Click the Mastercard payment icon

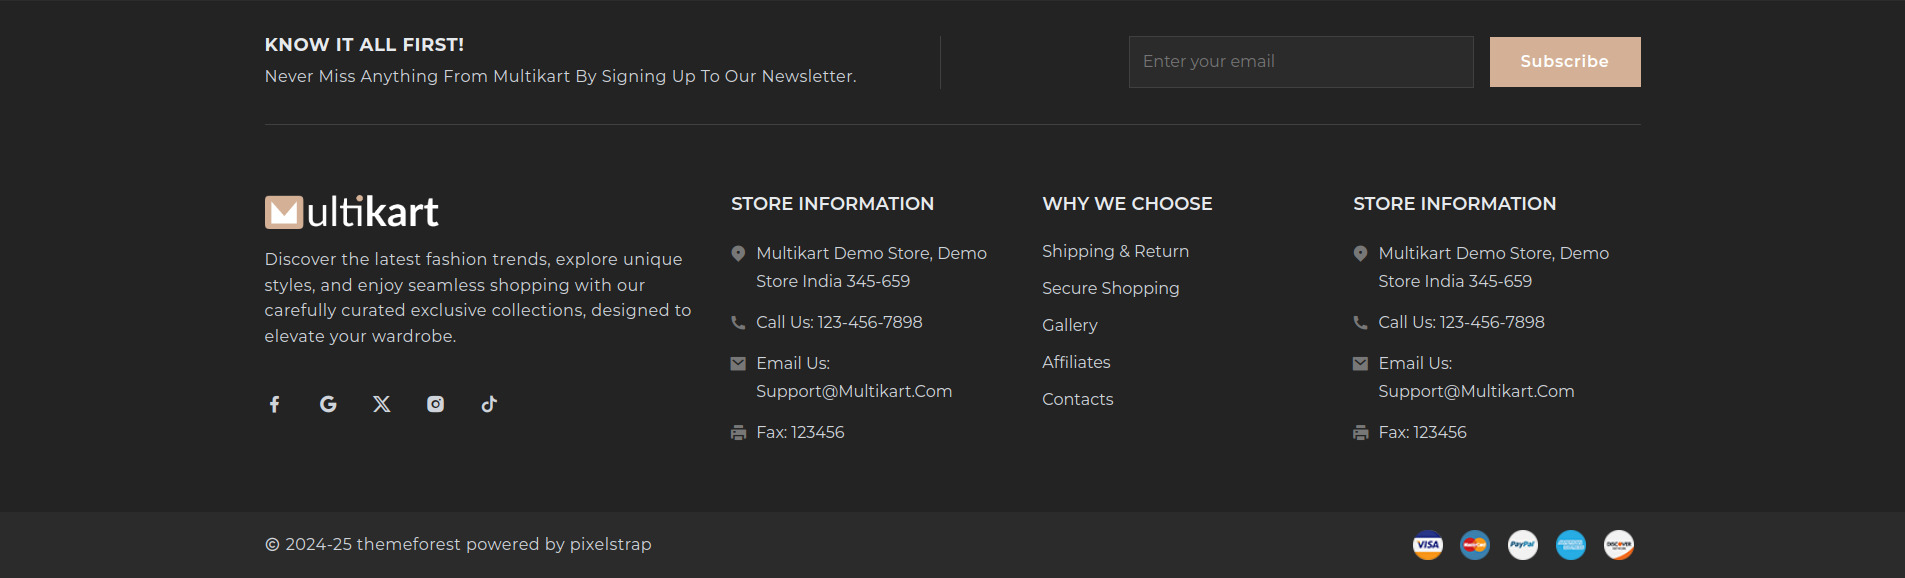(x=1475, y=545)
